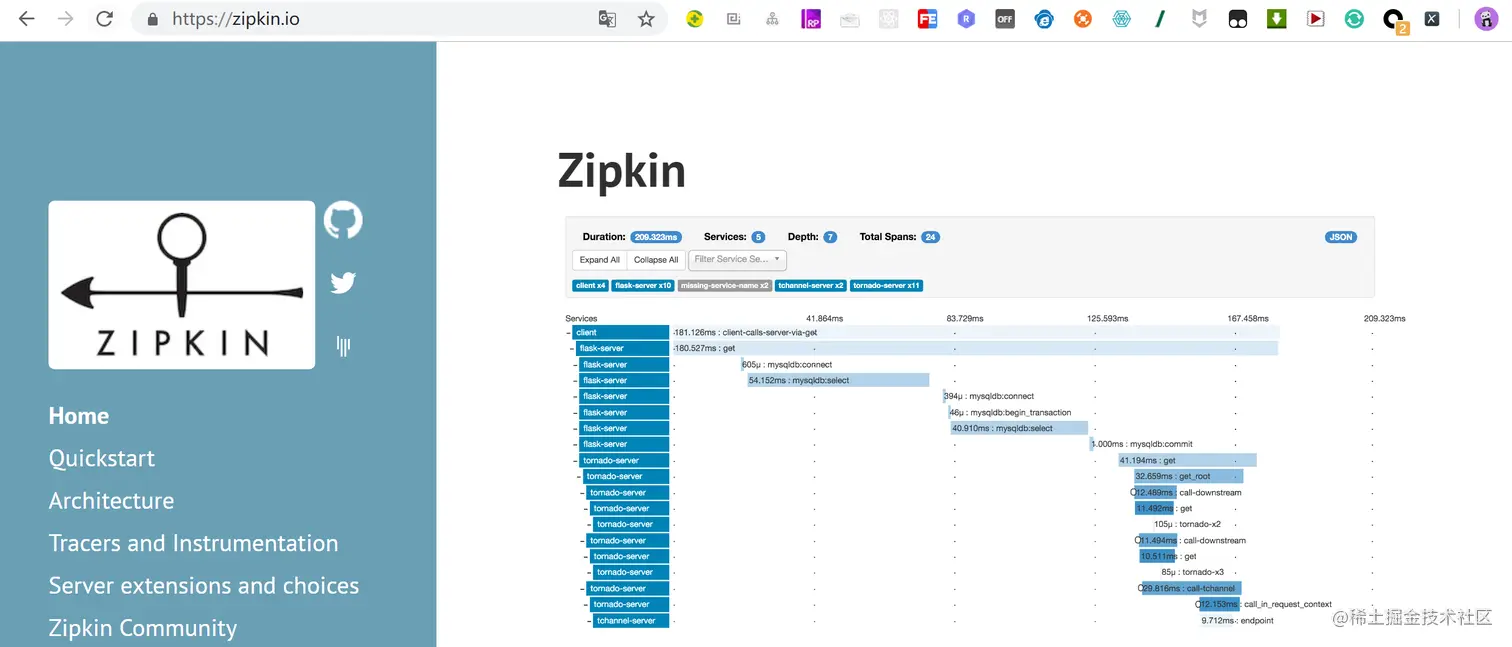
Task: Click the green download arrow extension icon
Action: (x=1277, y=19)
